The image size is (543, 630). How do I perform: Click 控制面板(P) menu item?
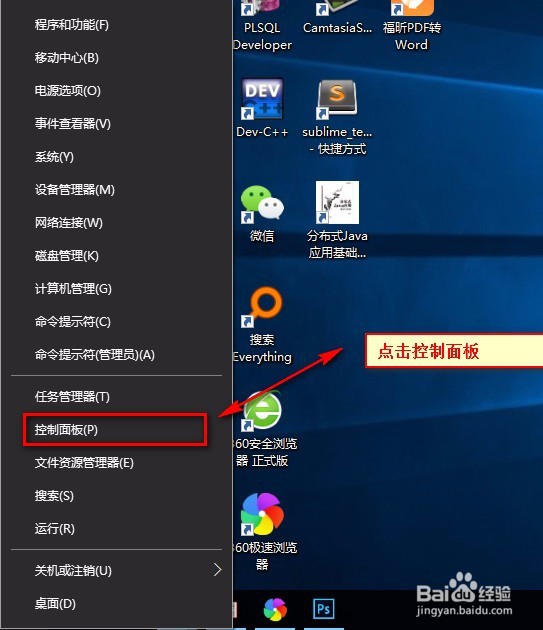(116, 430)
